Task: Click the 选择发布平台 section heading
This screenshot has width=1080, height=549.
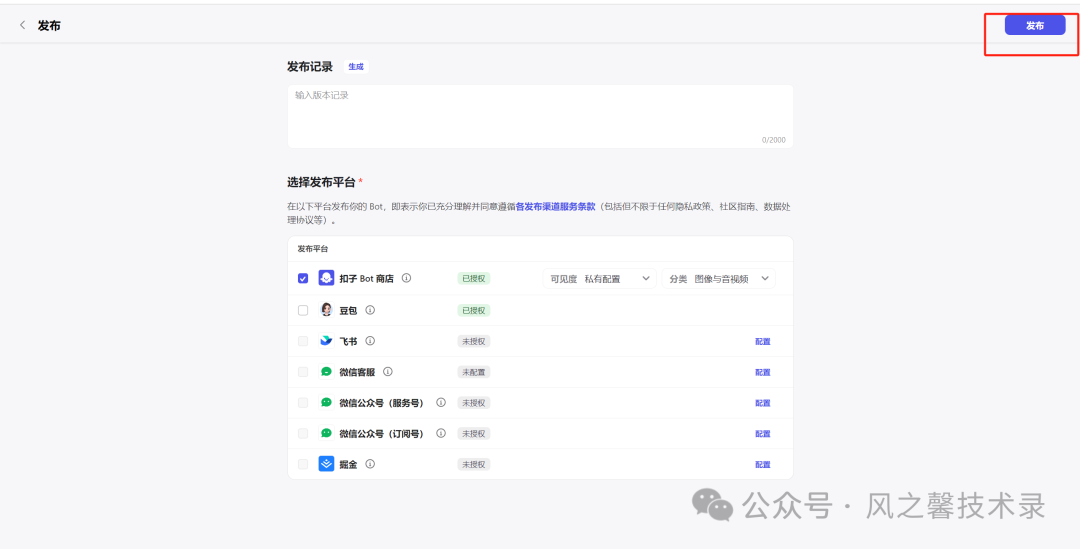Action: [x=322, y=183]
